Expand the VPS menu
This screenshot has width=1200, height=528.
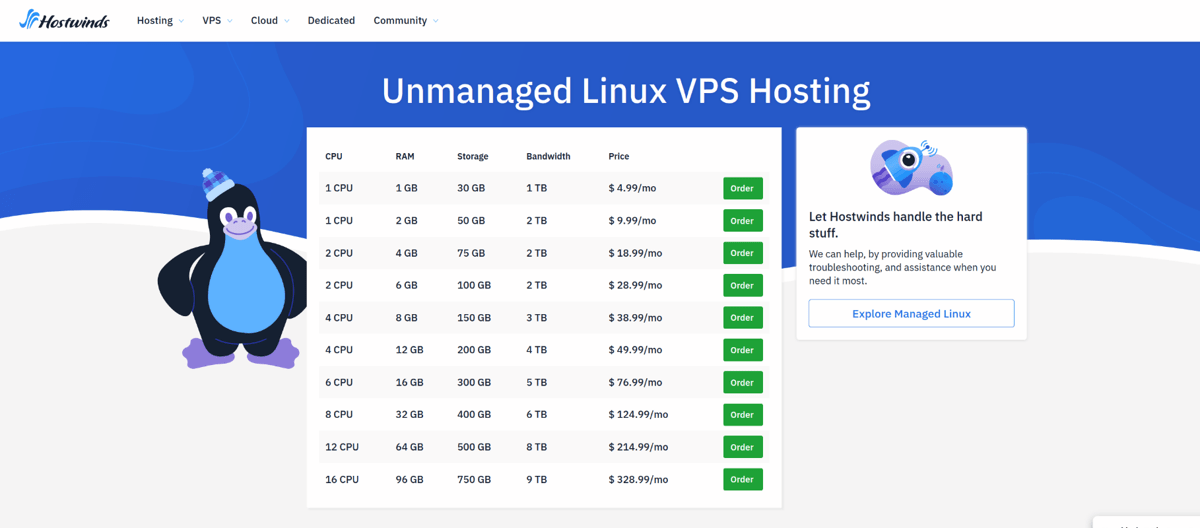pos(217,20)
